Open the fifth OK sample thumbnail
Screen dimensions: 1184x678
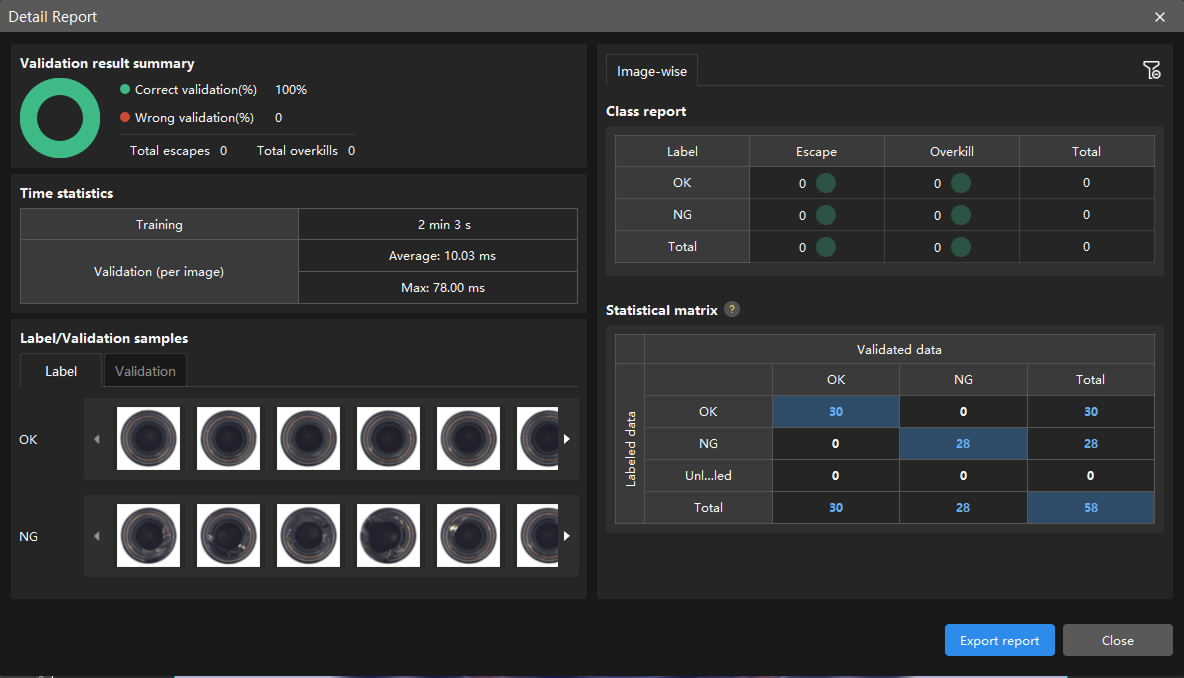pyautogui.click(x=469, y=439)
